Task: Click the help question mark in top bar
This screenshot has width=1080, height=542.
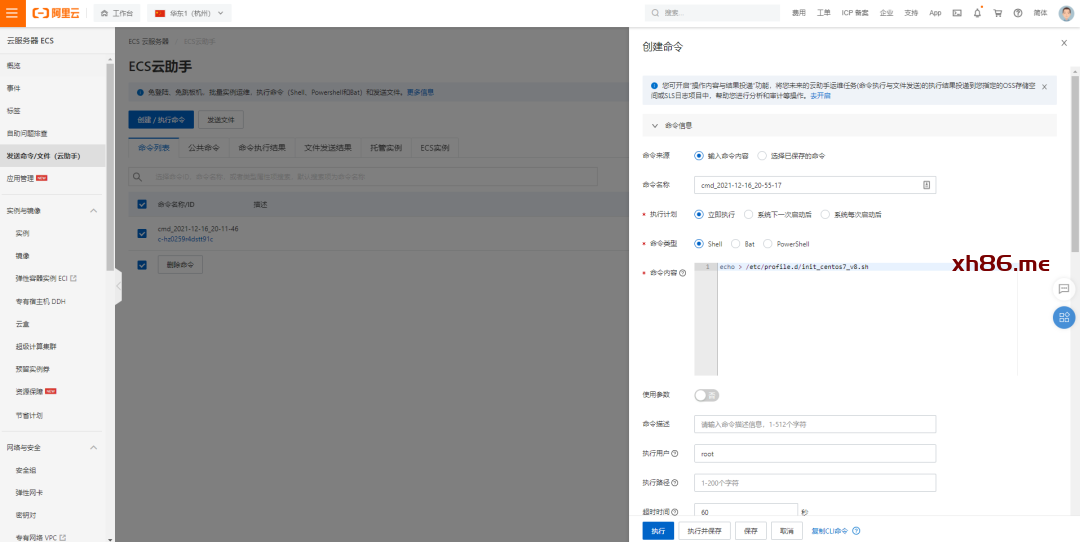Action: tap(1018, 13)
